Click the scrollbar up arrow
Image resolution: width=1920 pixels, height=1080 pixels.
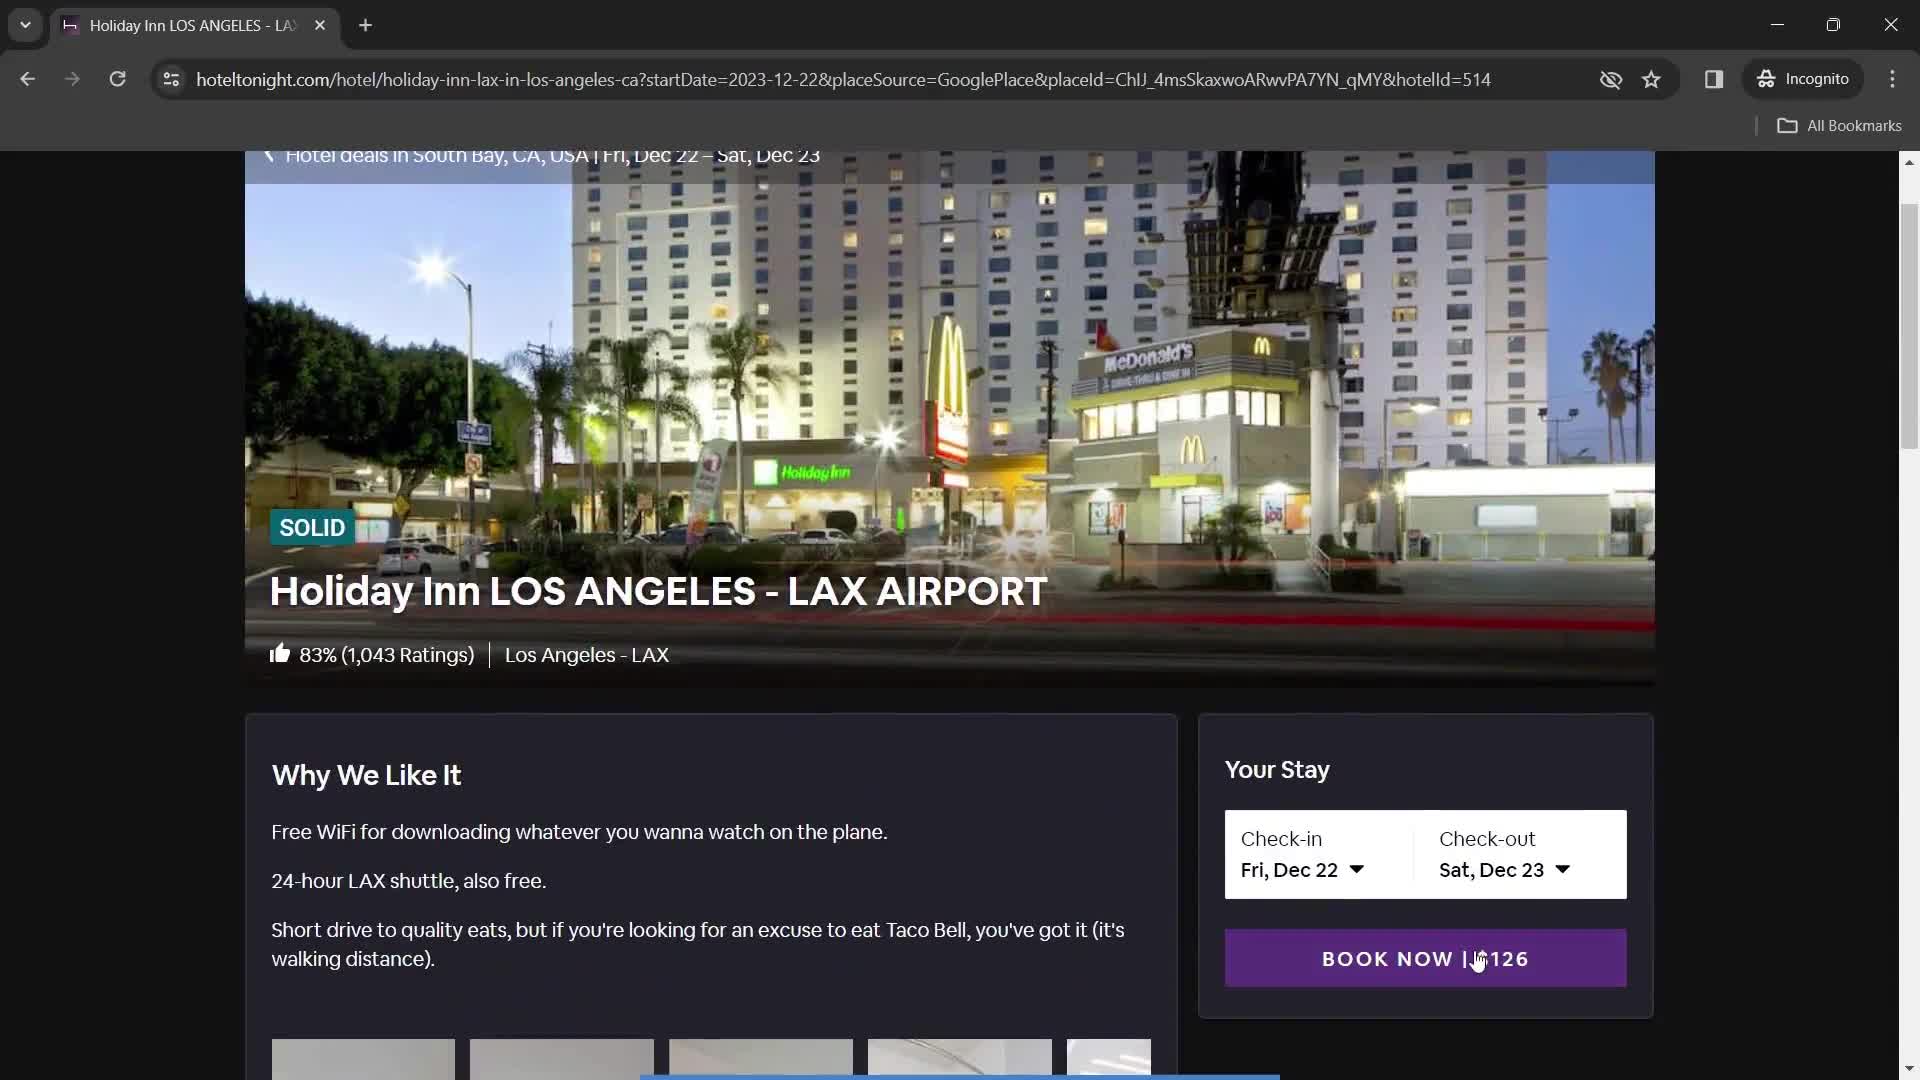pos(1909,161)
